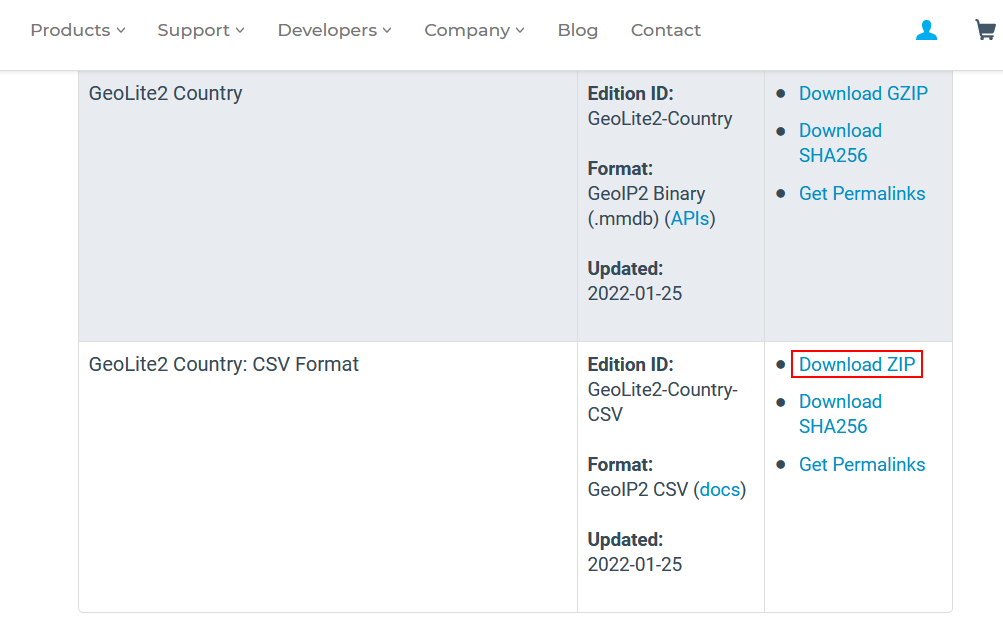Download GZIP for GeoLite2 Country
This screenshot has height=633, width=1003.
point(863,93)
